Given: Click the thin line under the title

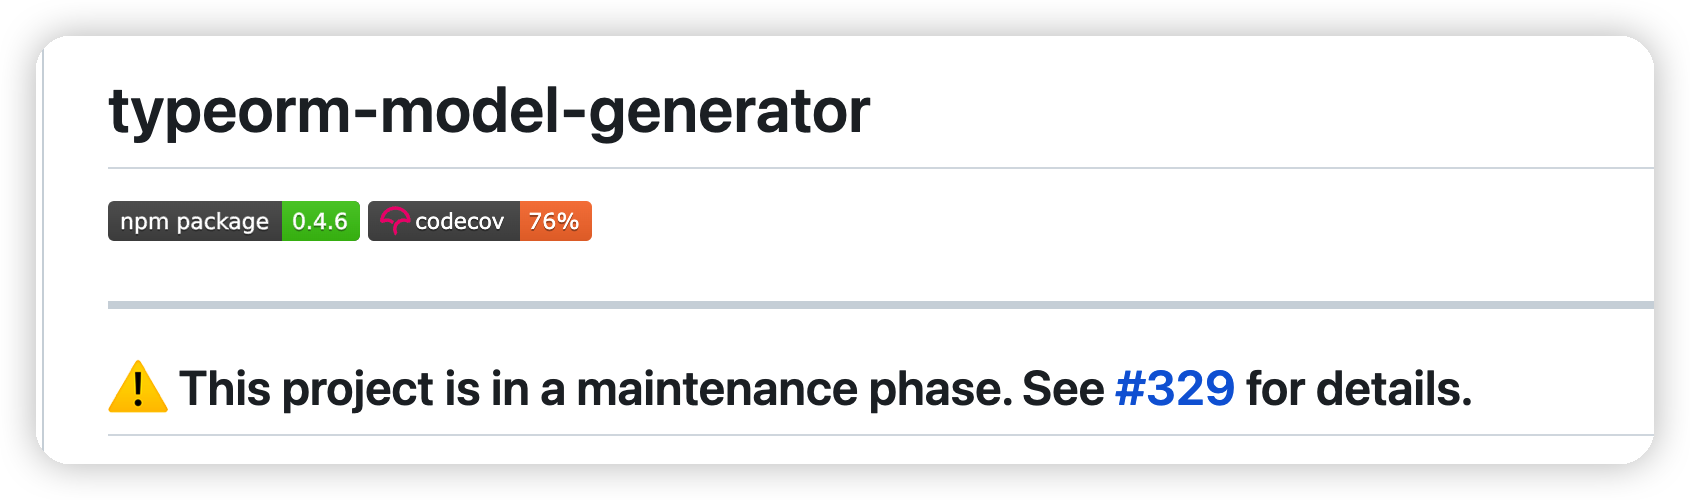Looking at the screenshot, I should tap(880, 168).
